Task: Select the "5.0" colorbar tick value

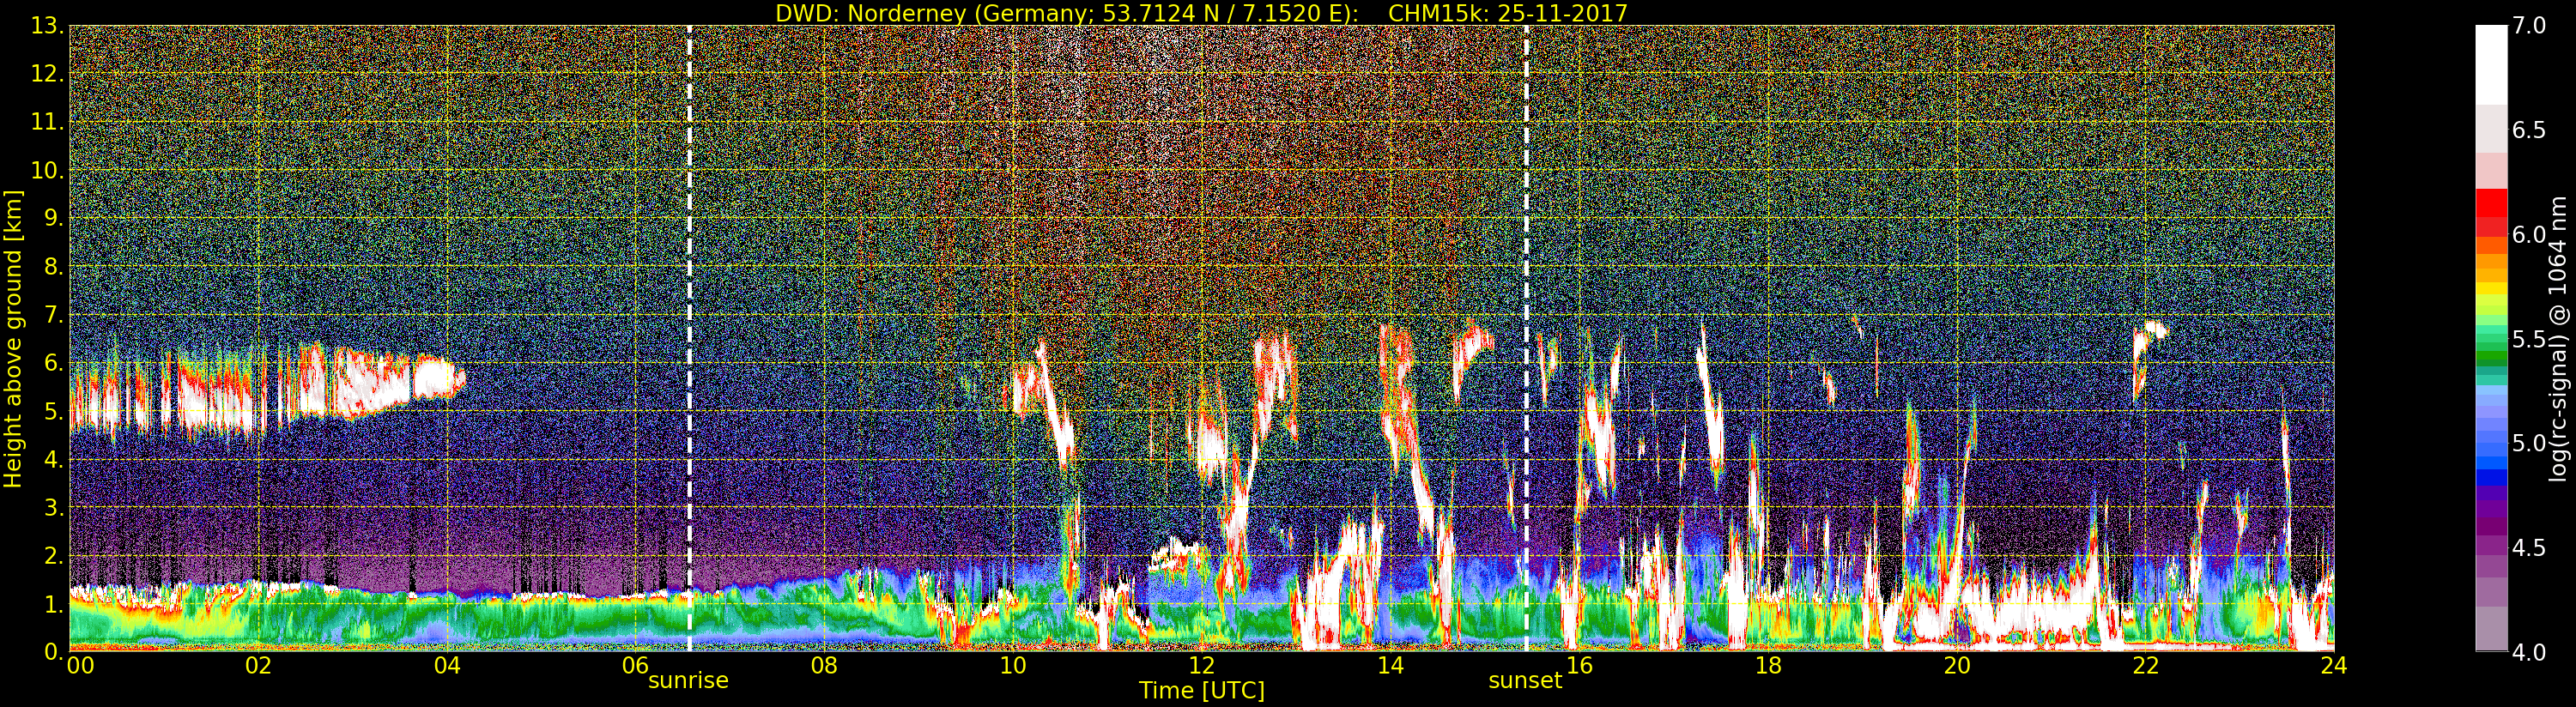Action: [x=2530, y=443]
